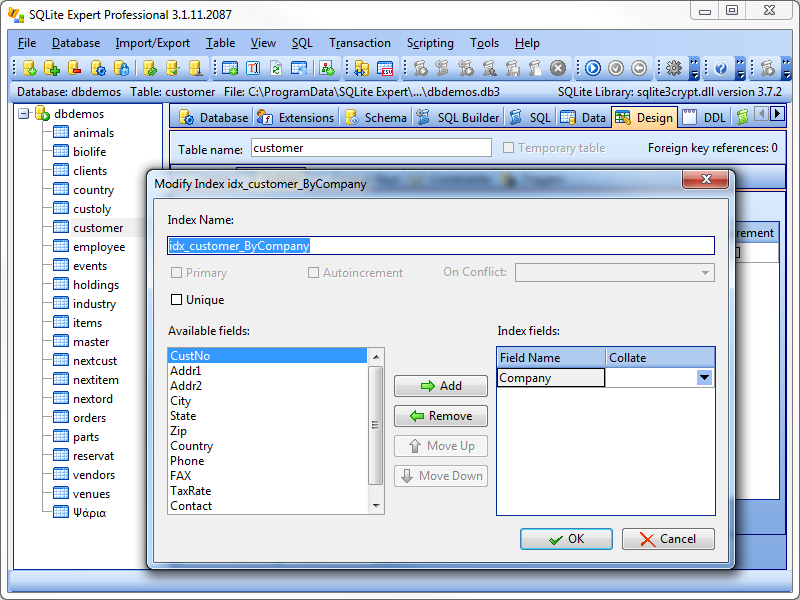Click the Table name input field
Screen dimensions: 800x600
371,148
